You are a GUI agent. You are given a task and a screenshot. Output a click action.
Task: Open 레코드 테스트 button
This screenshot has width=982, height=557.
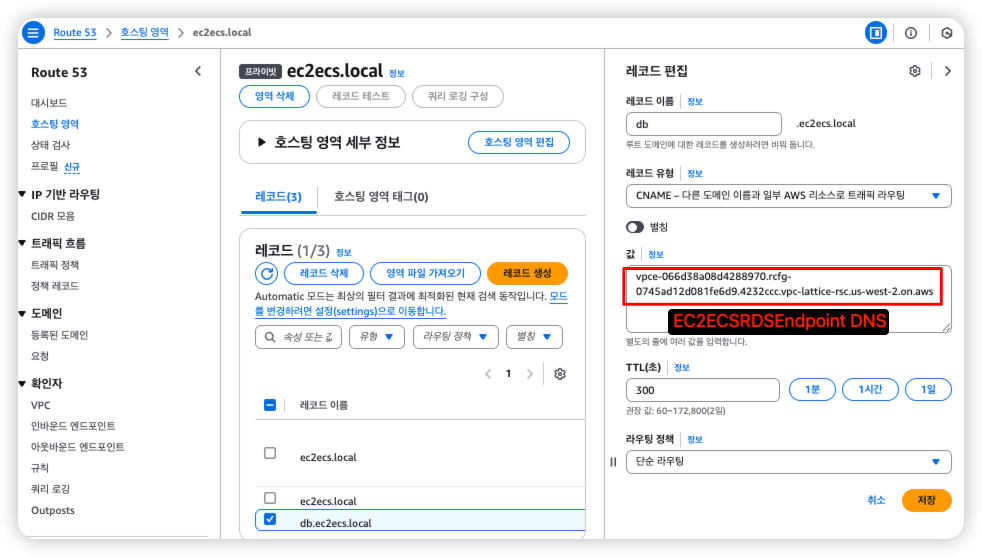point(361,96)
